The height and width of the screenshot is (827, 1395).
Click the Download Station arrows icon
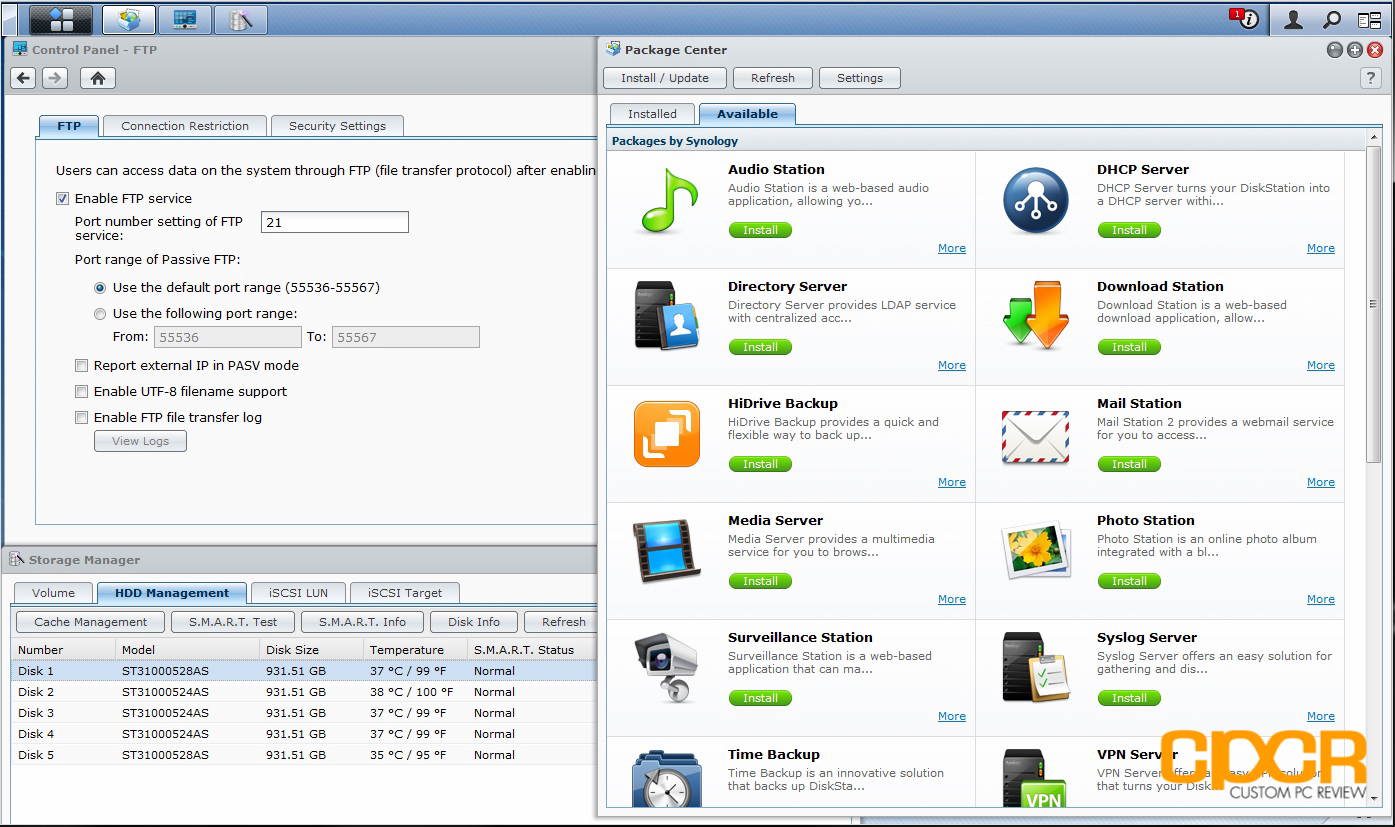click(x=1036, y=316)
